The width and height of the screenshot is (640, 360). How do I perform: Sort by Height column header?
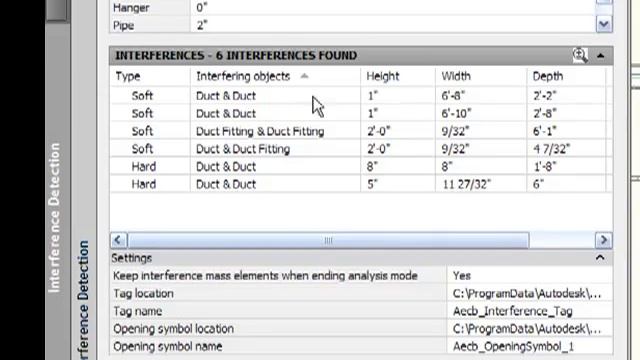point(398,76)
